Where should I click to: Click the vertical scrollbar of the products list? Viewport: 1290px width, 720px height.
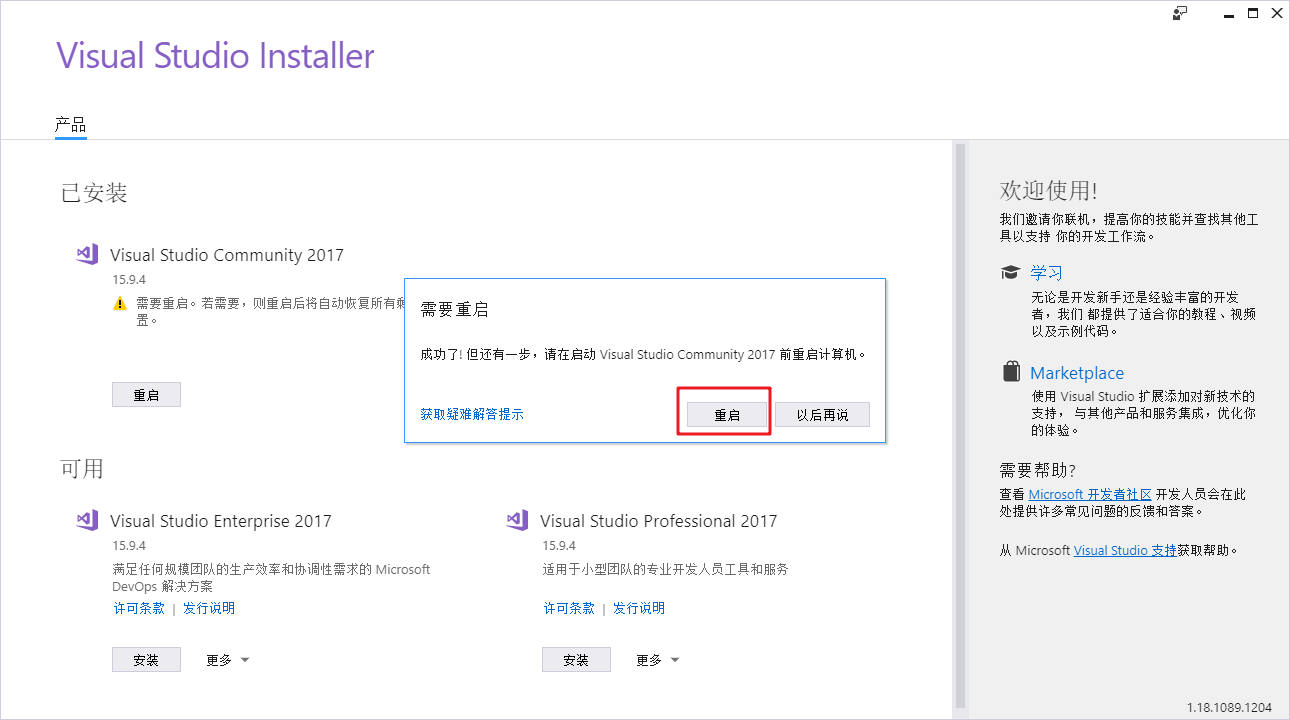click(x=961, y=425)
